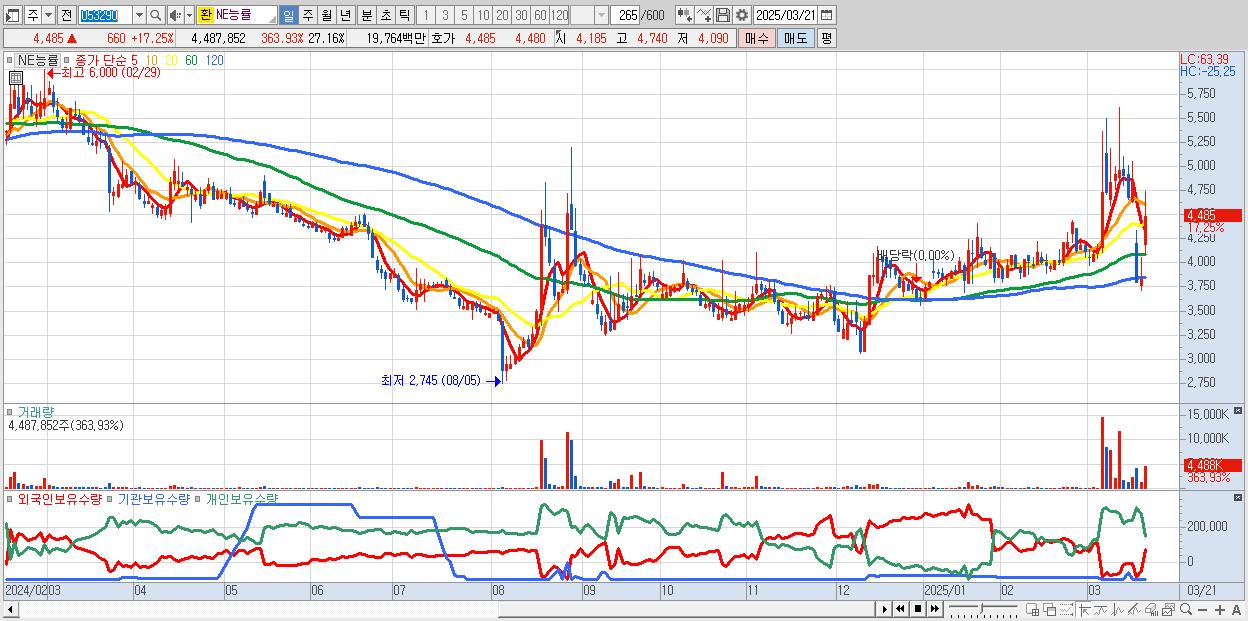Click the 거래량 volume panel label
The image size is (1248, 621).
(35, 411)
